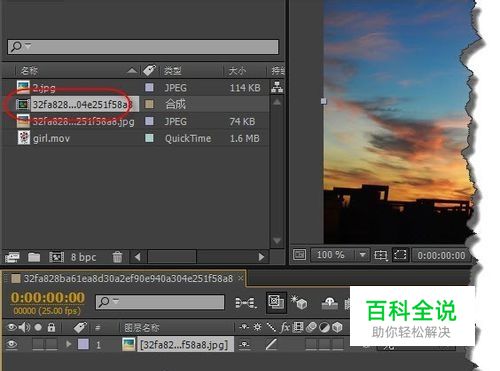Screen dimensions: 500x371
Task: Click the project panel search field
Action: pos(143,47)
